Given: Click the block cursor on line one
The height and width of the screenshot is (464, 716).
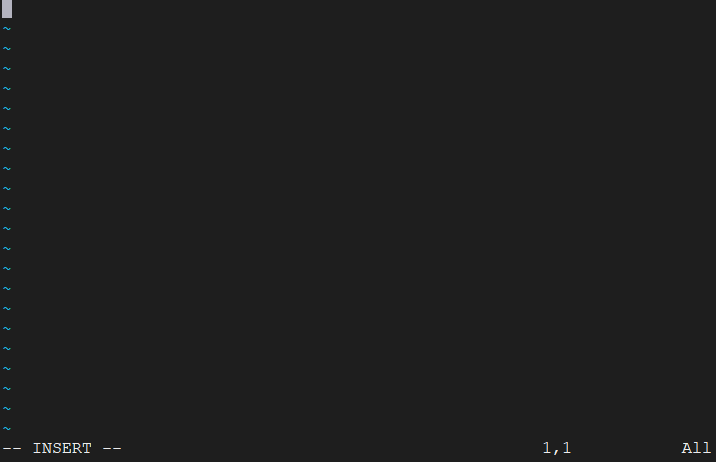Looking at the screenshot, I should coord(7,9).
